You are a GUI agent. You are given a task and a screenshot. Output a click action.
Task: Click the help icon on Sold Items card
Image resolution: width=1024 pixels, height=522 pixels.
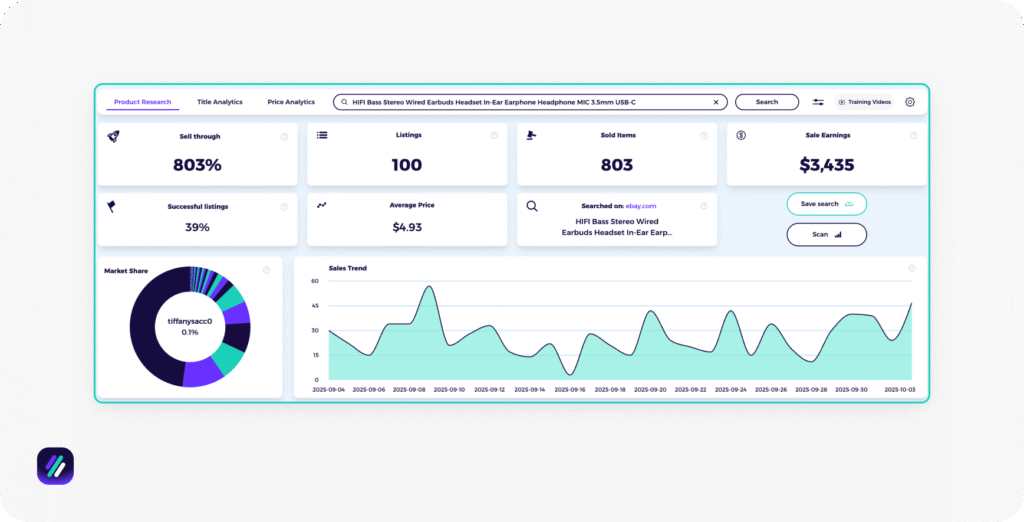[704, 136]
